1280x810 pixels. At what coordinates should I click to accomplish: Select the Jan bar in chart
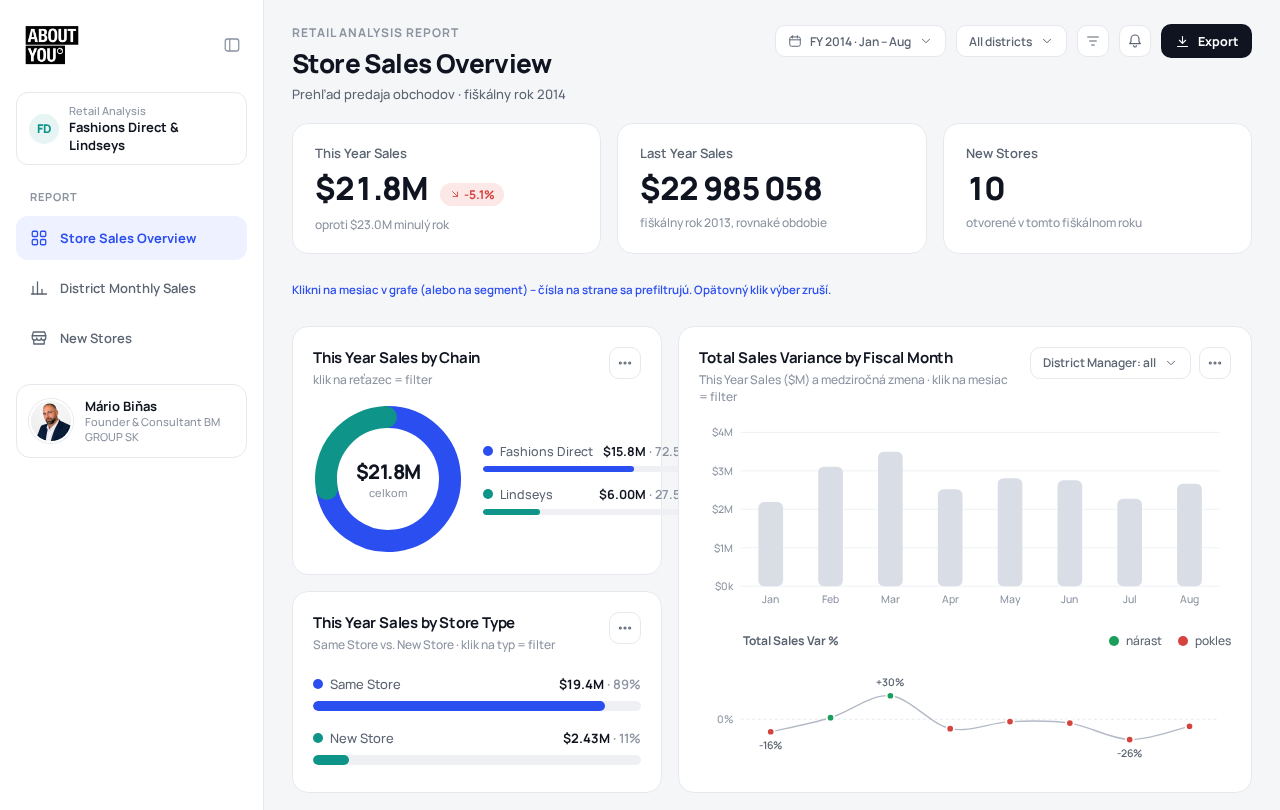click(x=771, y=544)
